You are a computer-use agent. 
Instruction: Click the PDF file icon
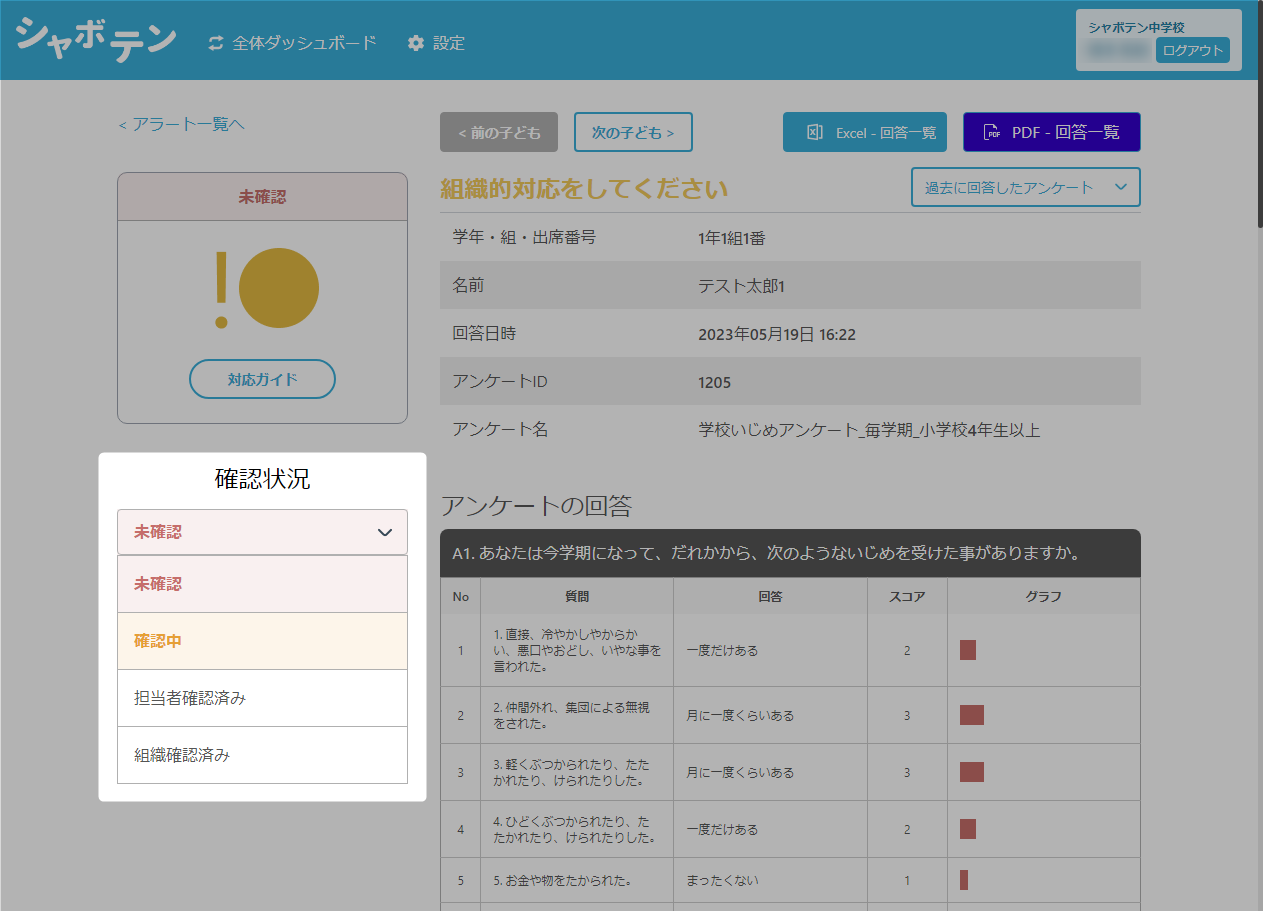point(992,132)
